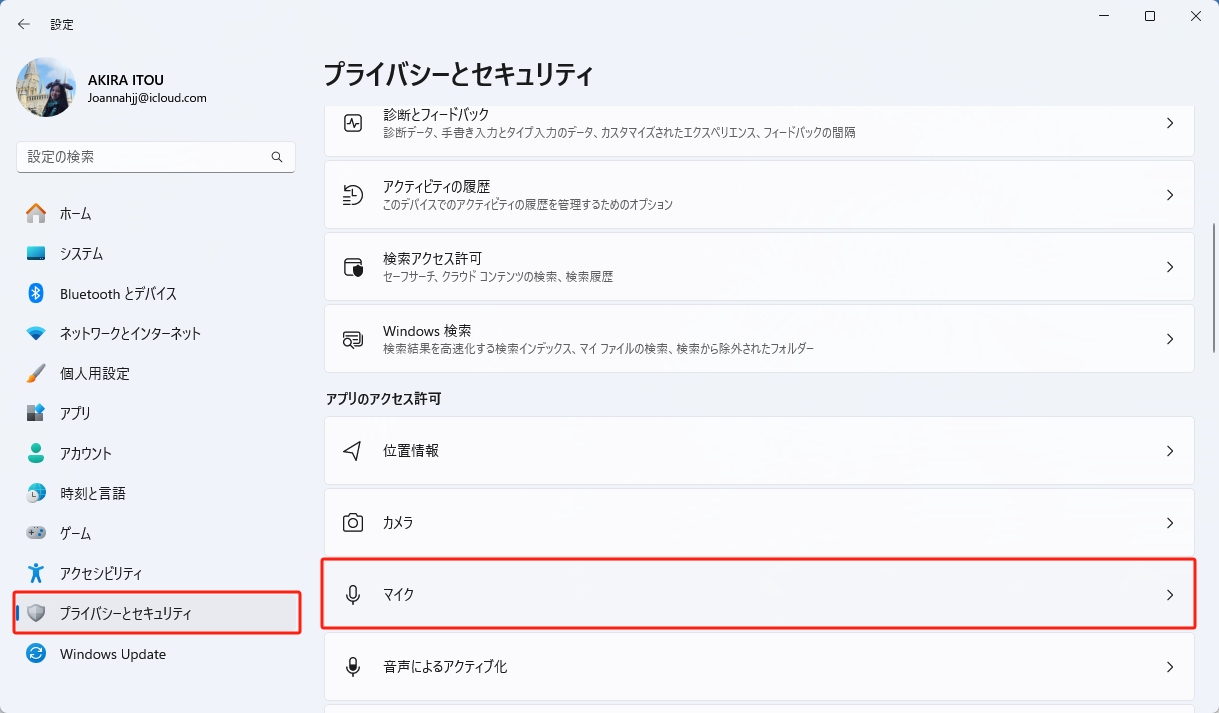The width and height of the screenshot is (1219, 713).
Task: Click the カメラ icon in the list
Action: 352,522
